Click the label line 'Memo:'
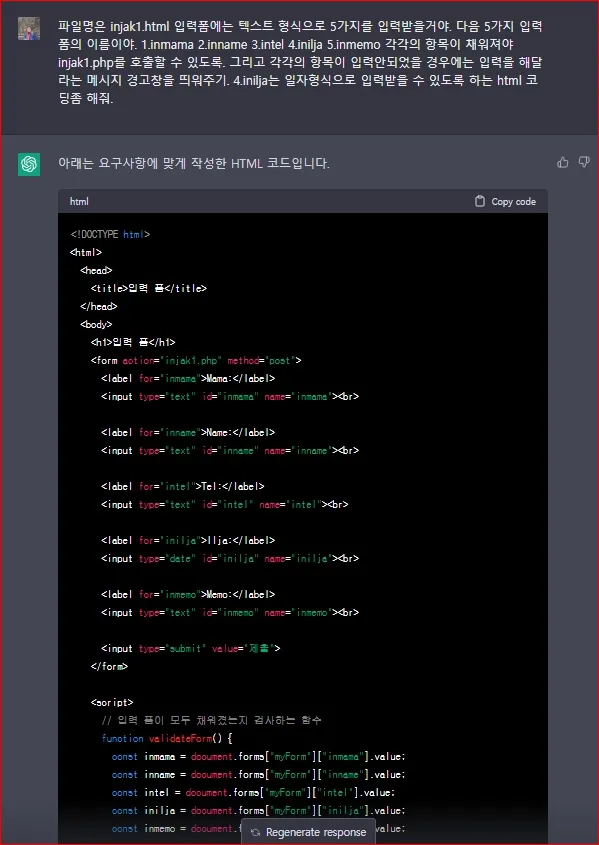Viewport: 599px width, 845px height. coord(188,594)
